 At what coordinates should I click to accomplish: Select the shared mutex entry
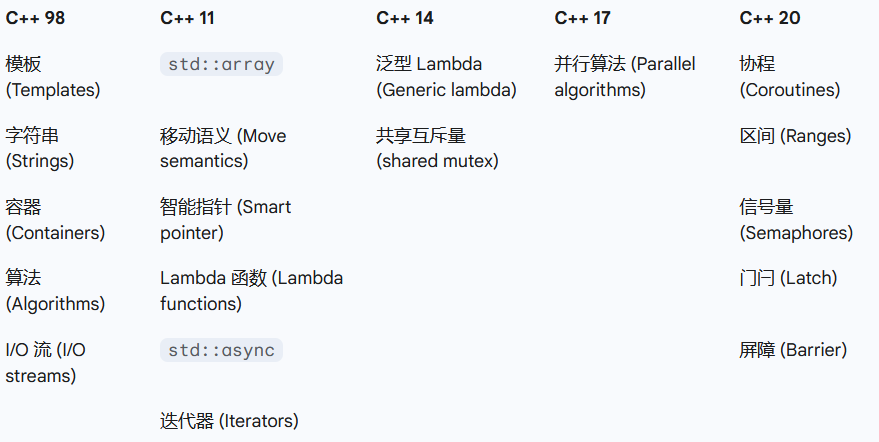(437, 148)
